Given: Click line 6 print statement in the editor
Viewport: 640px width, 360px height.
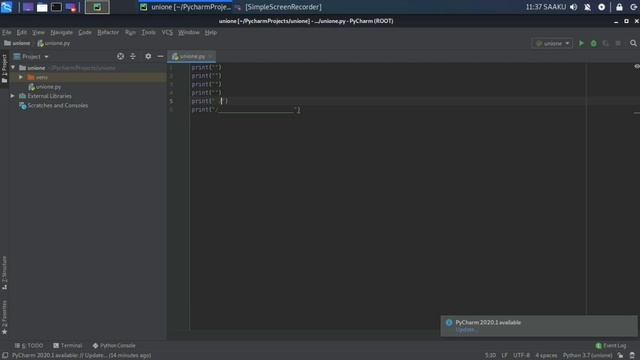Looking at the screenshot, I should pyautogui.click(x=246, y=110).
